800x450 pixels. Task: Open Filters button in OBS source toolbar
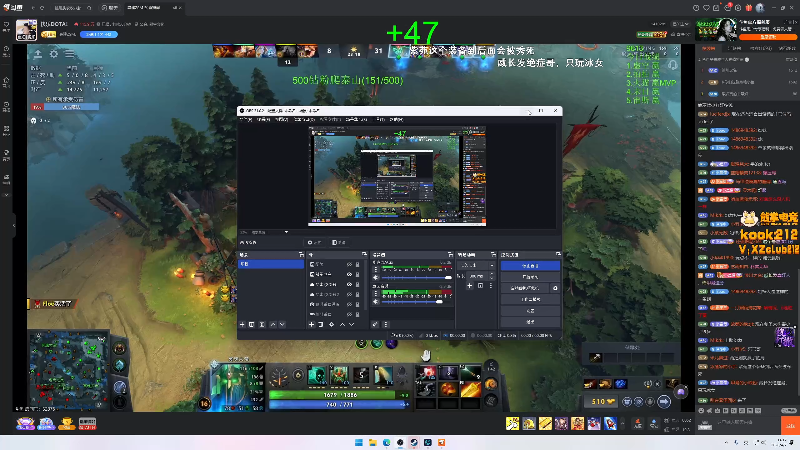pyautogui.click(x=339, y=242)
